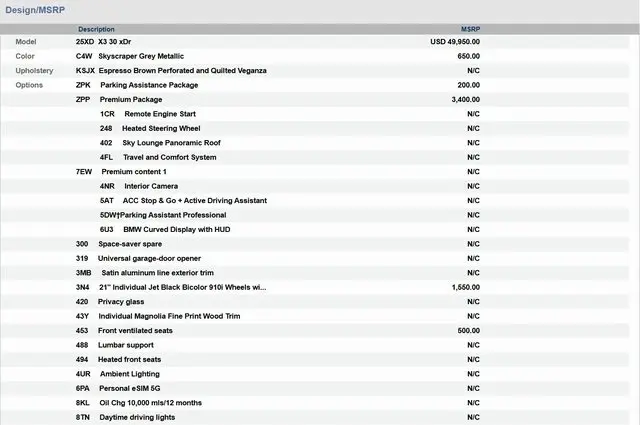
Task: Click the USD 49,950.00 model price
Action: [x=455, y=42]
